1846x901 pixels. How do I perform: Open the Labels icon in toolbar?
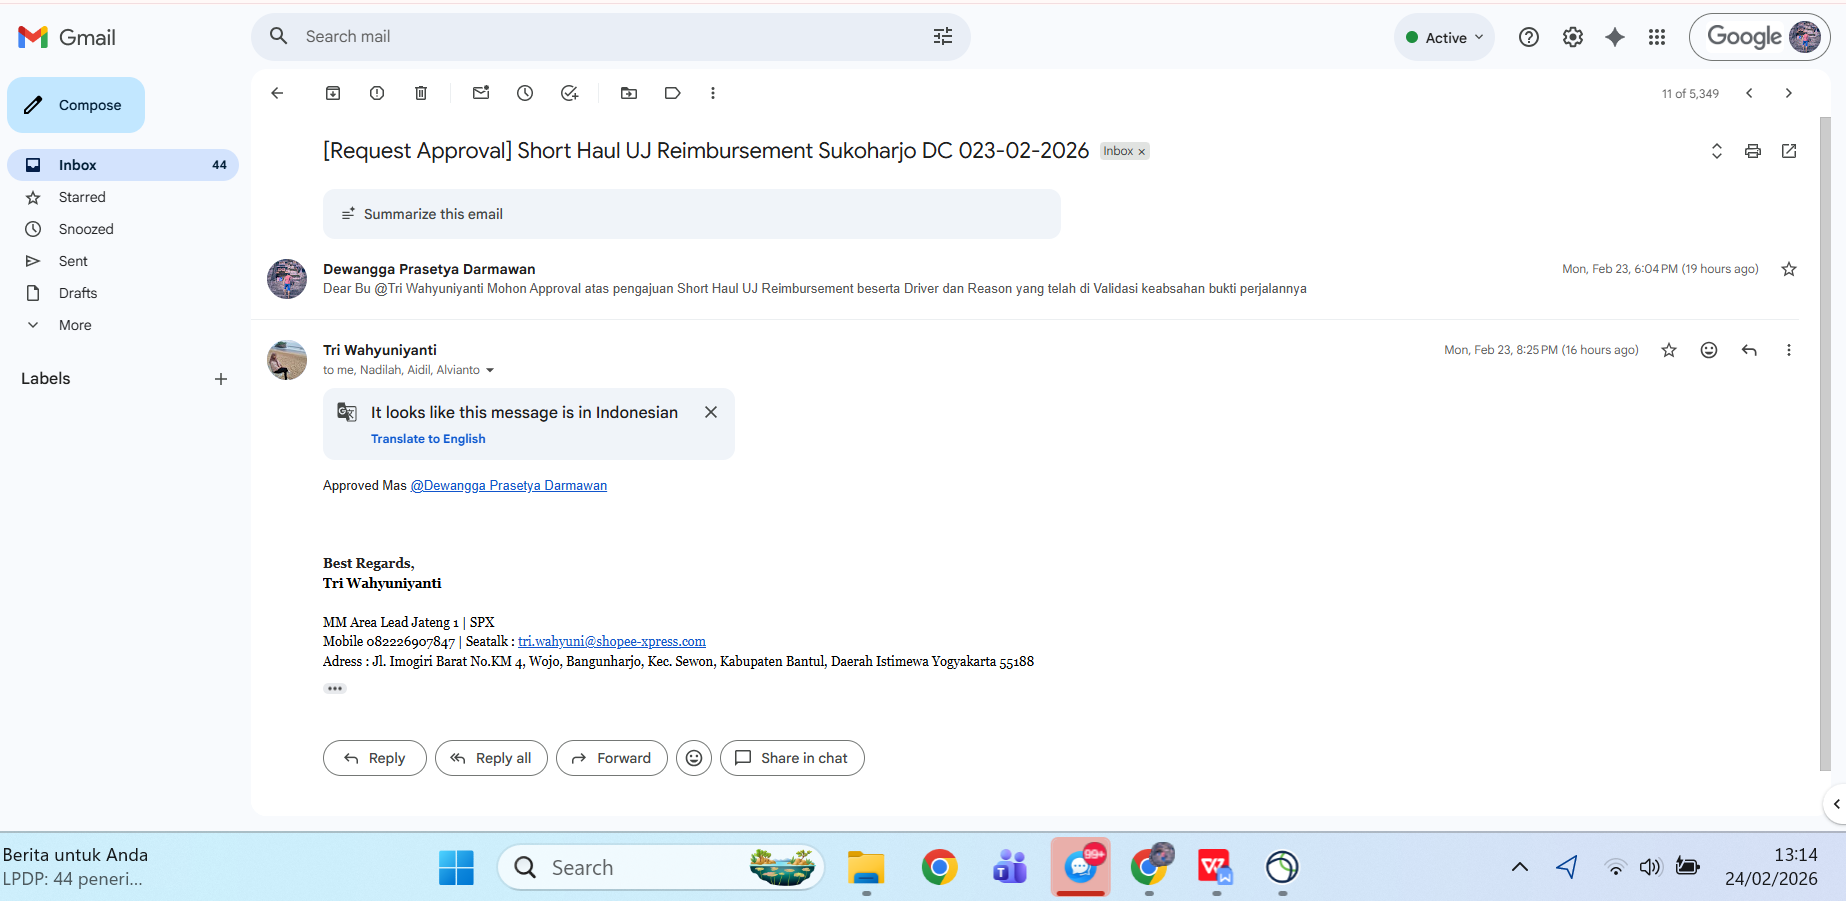click(673, 93)
